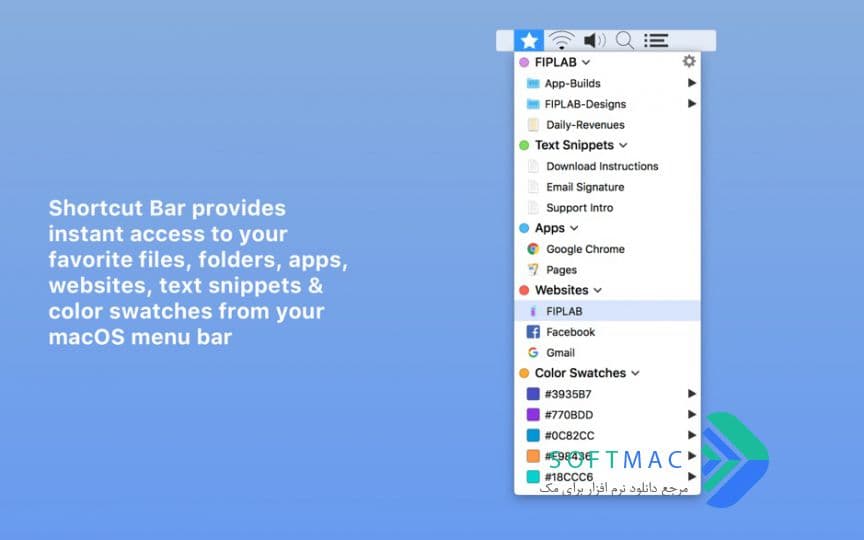Choose the Email Signature snippet

click(608, 187)
